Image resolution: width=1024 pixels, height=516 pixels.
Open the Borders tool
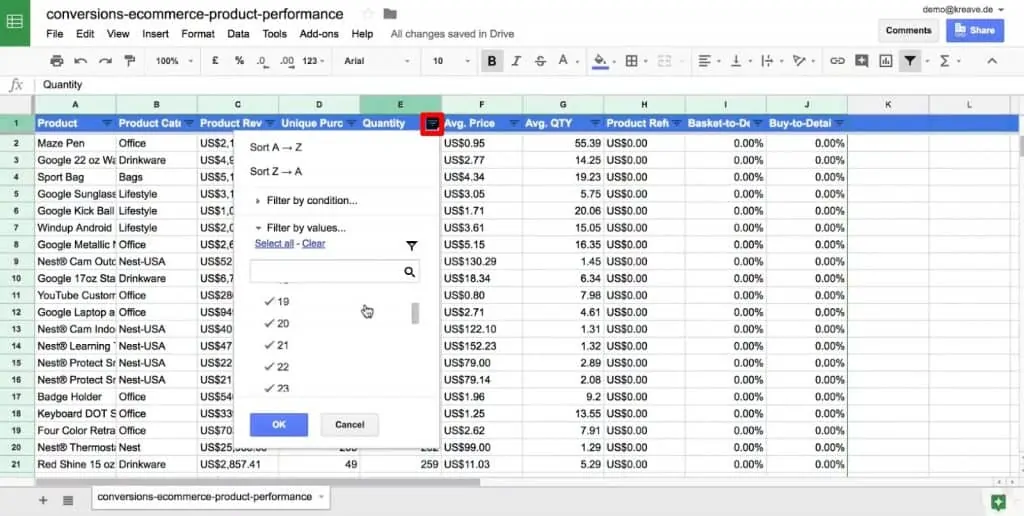click(632, 61)
